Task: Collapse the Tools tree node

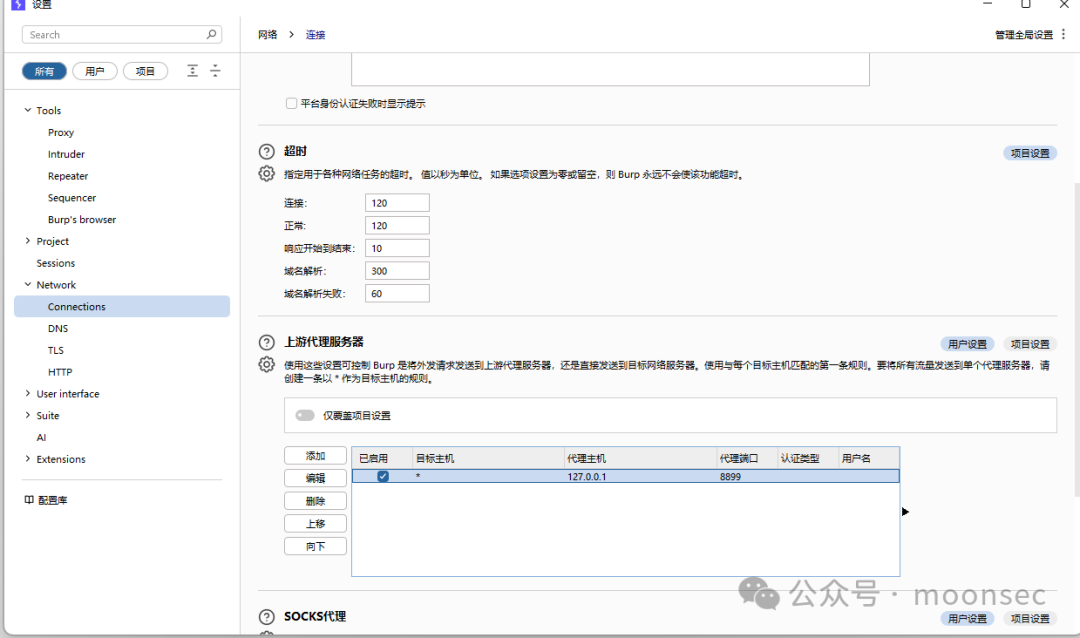Action: point(28,110)
